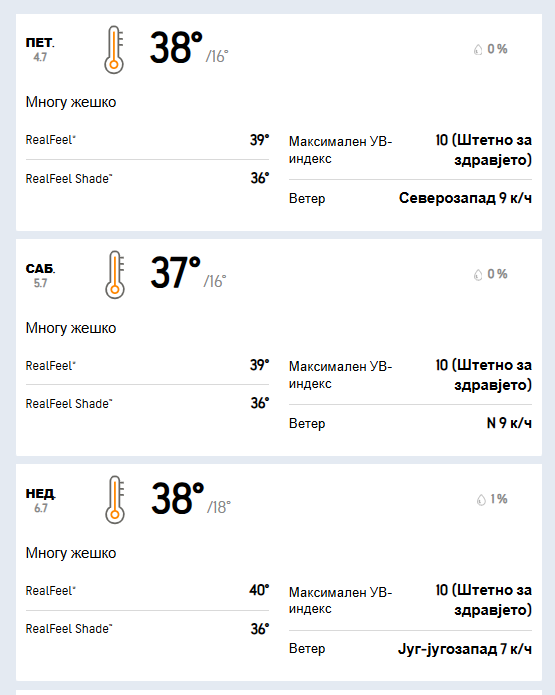Select the 37° /16° temperature on Saturday card
555x695 pixels.
[188, 273]
